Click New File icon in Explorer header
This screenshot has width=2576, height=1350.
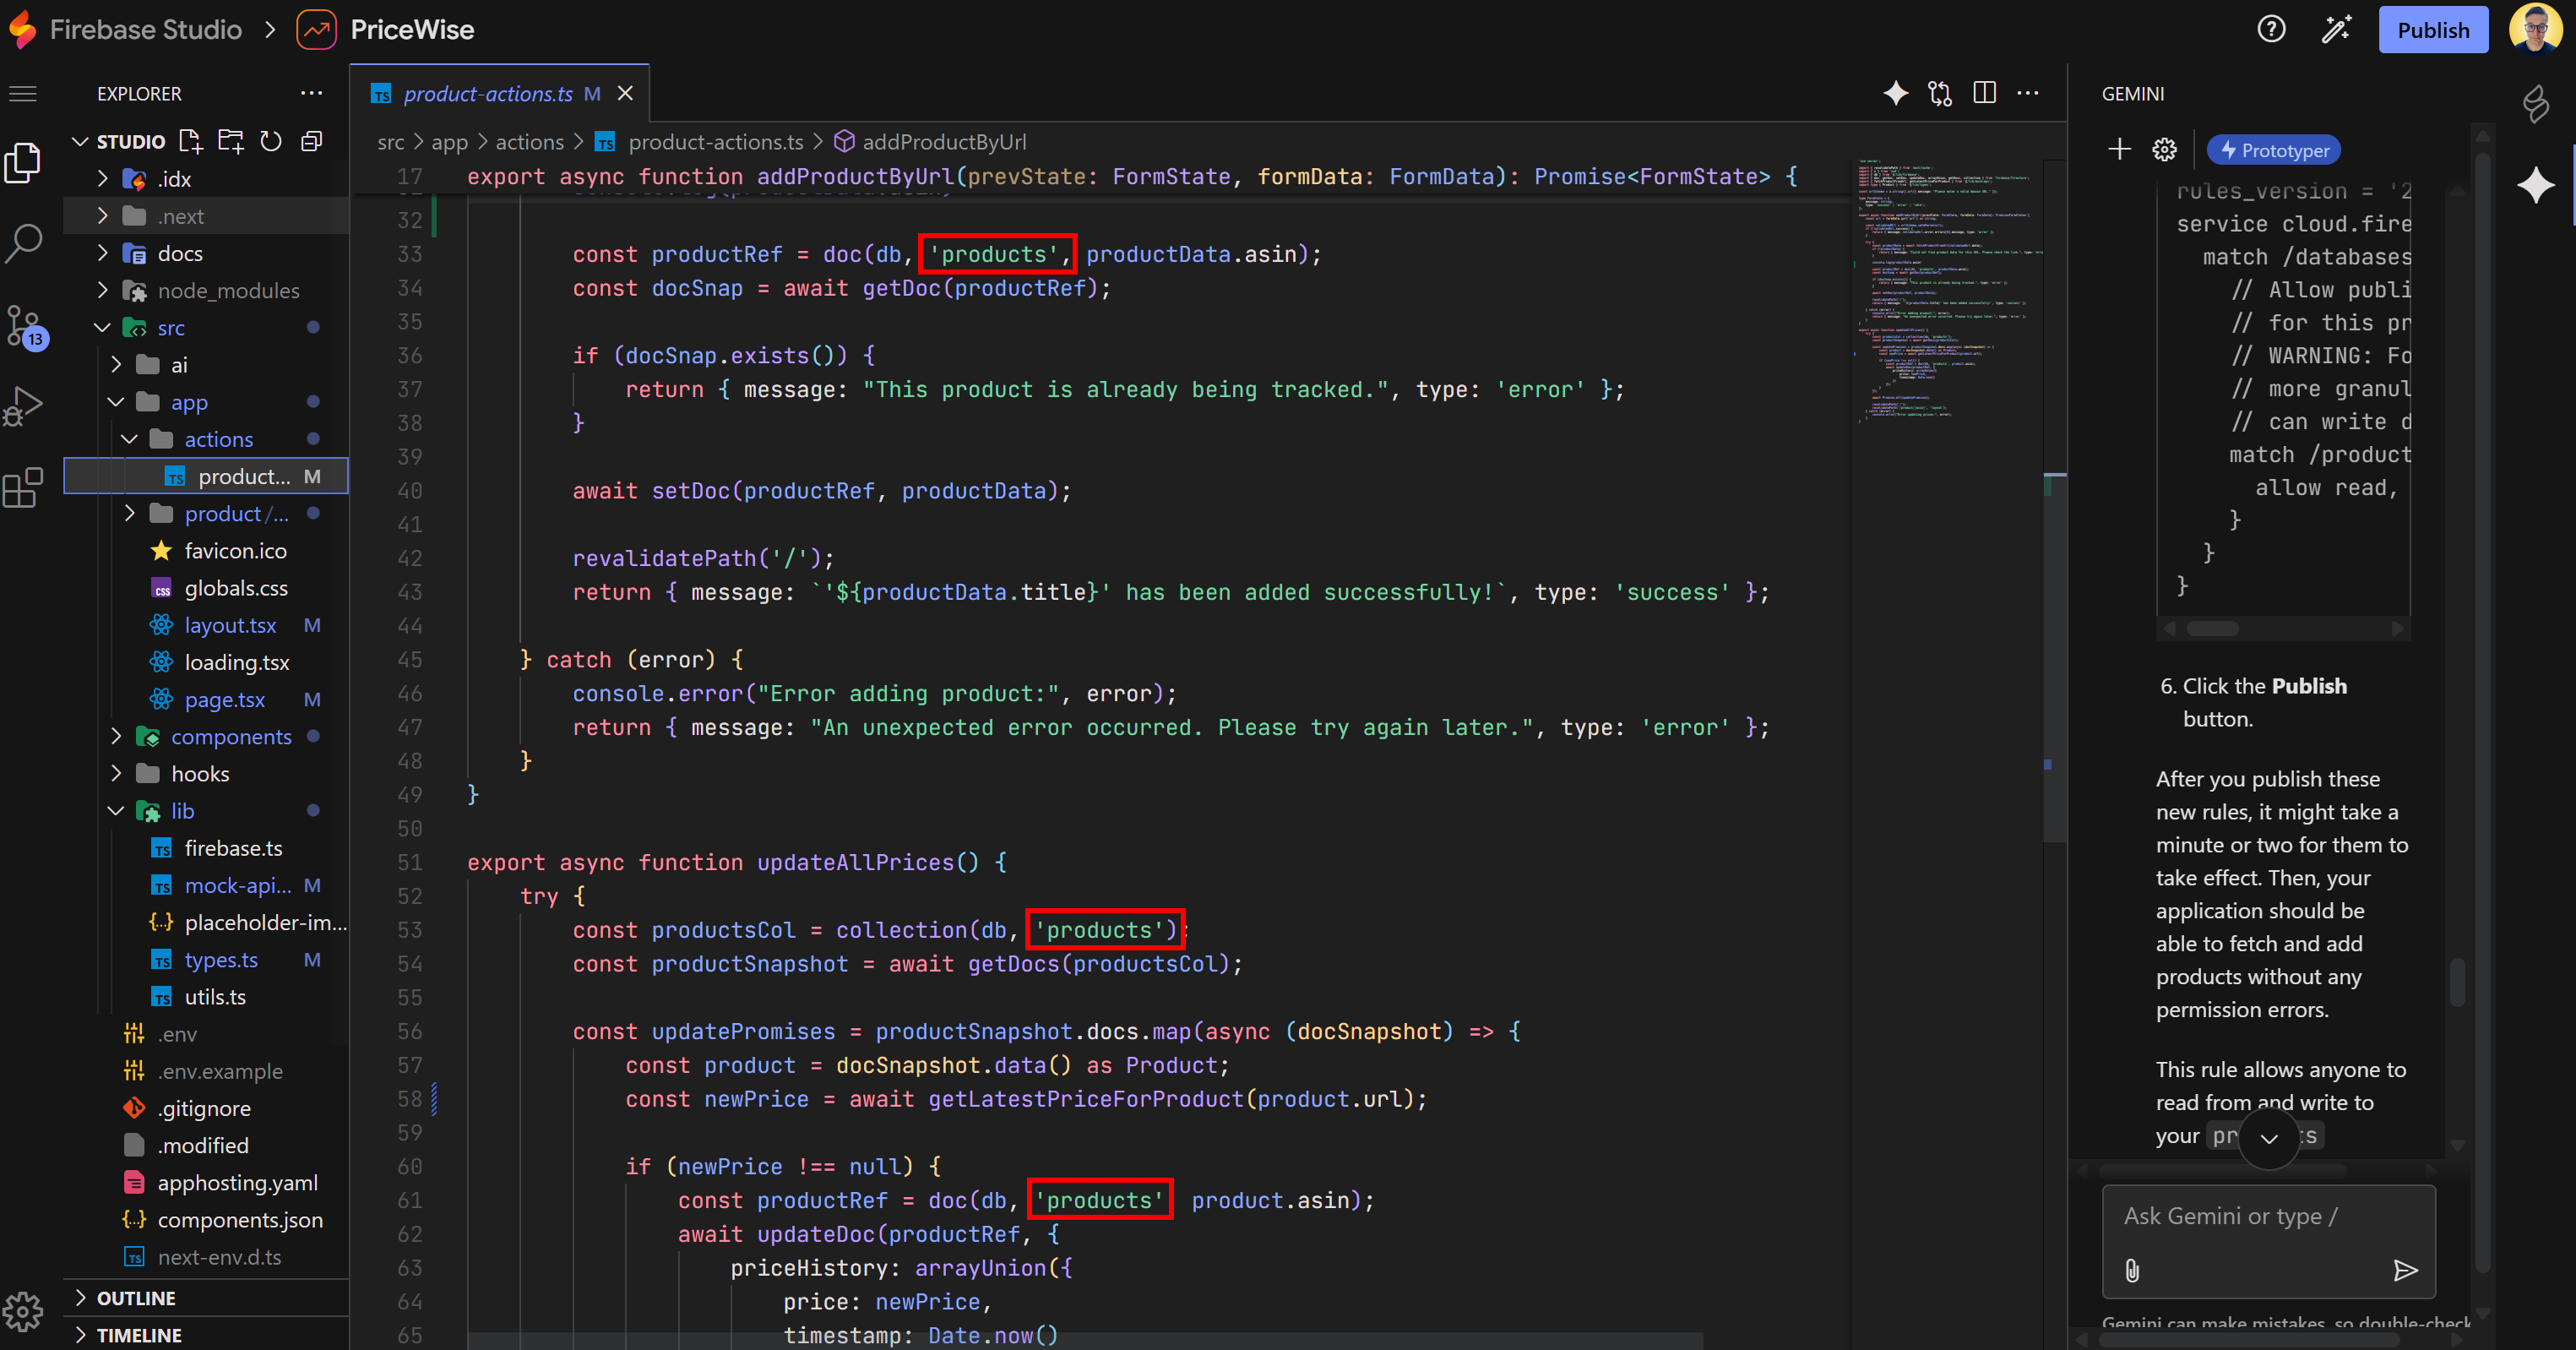190,141
